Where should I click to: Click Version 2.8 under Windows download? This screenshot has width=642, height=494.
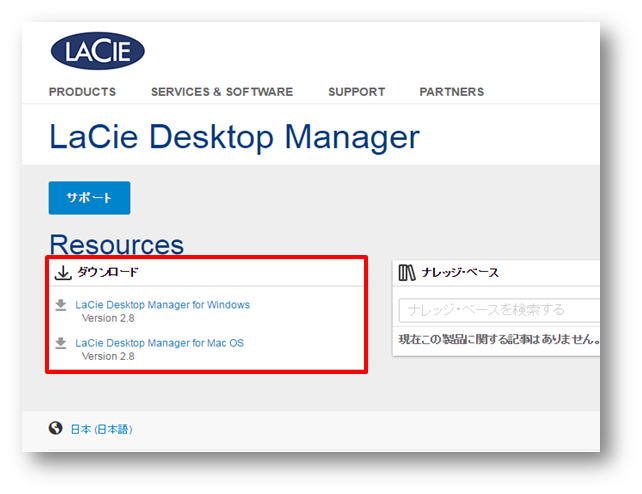(x=108, y=318)
